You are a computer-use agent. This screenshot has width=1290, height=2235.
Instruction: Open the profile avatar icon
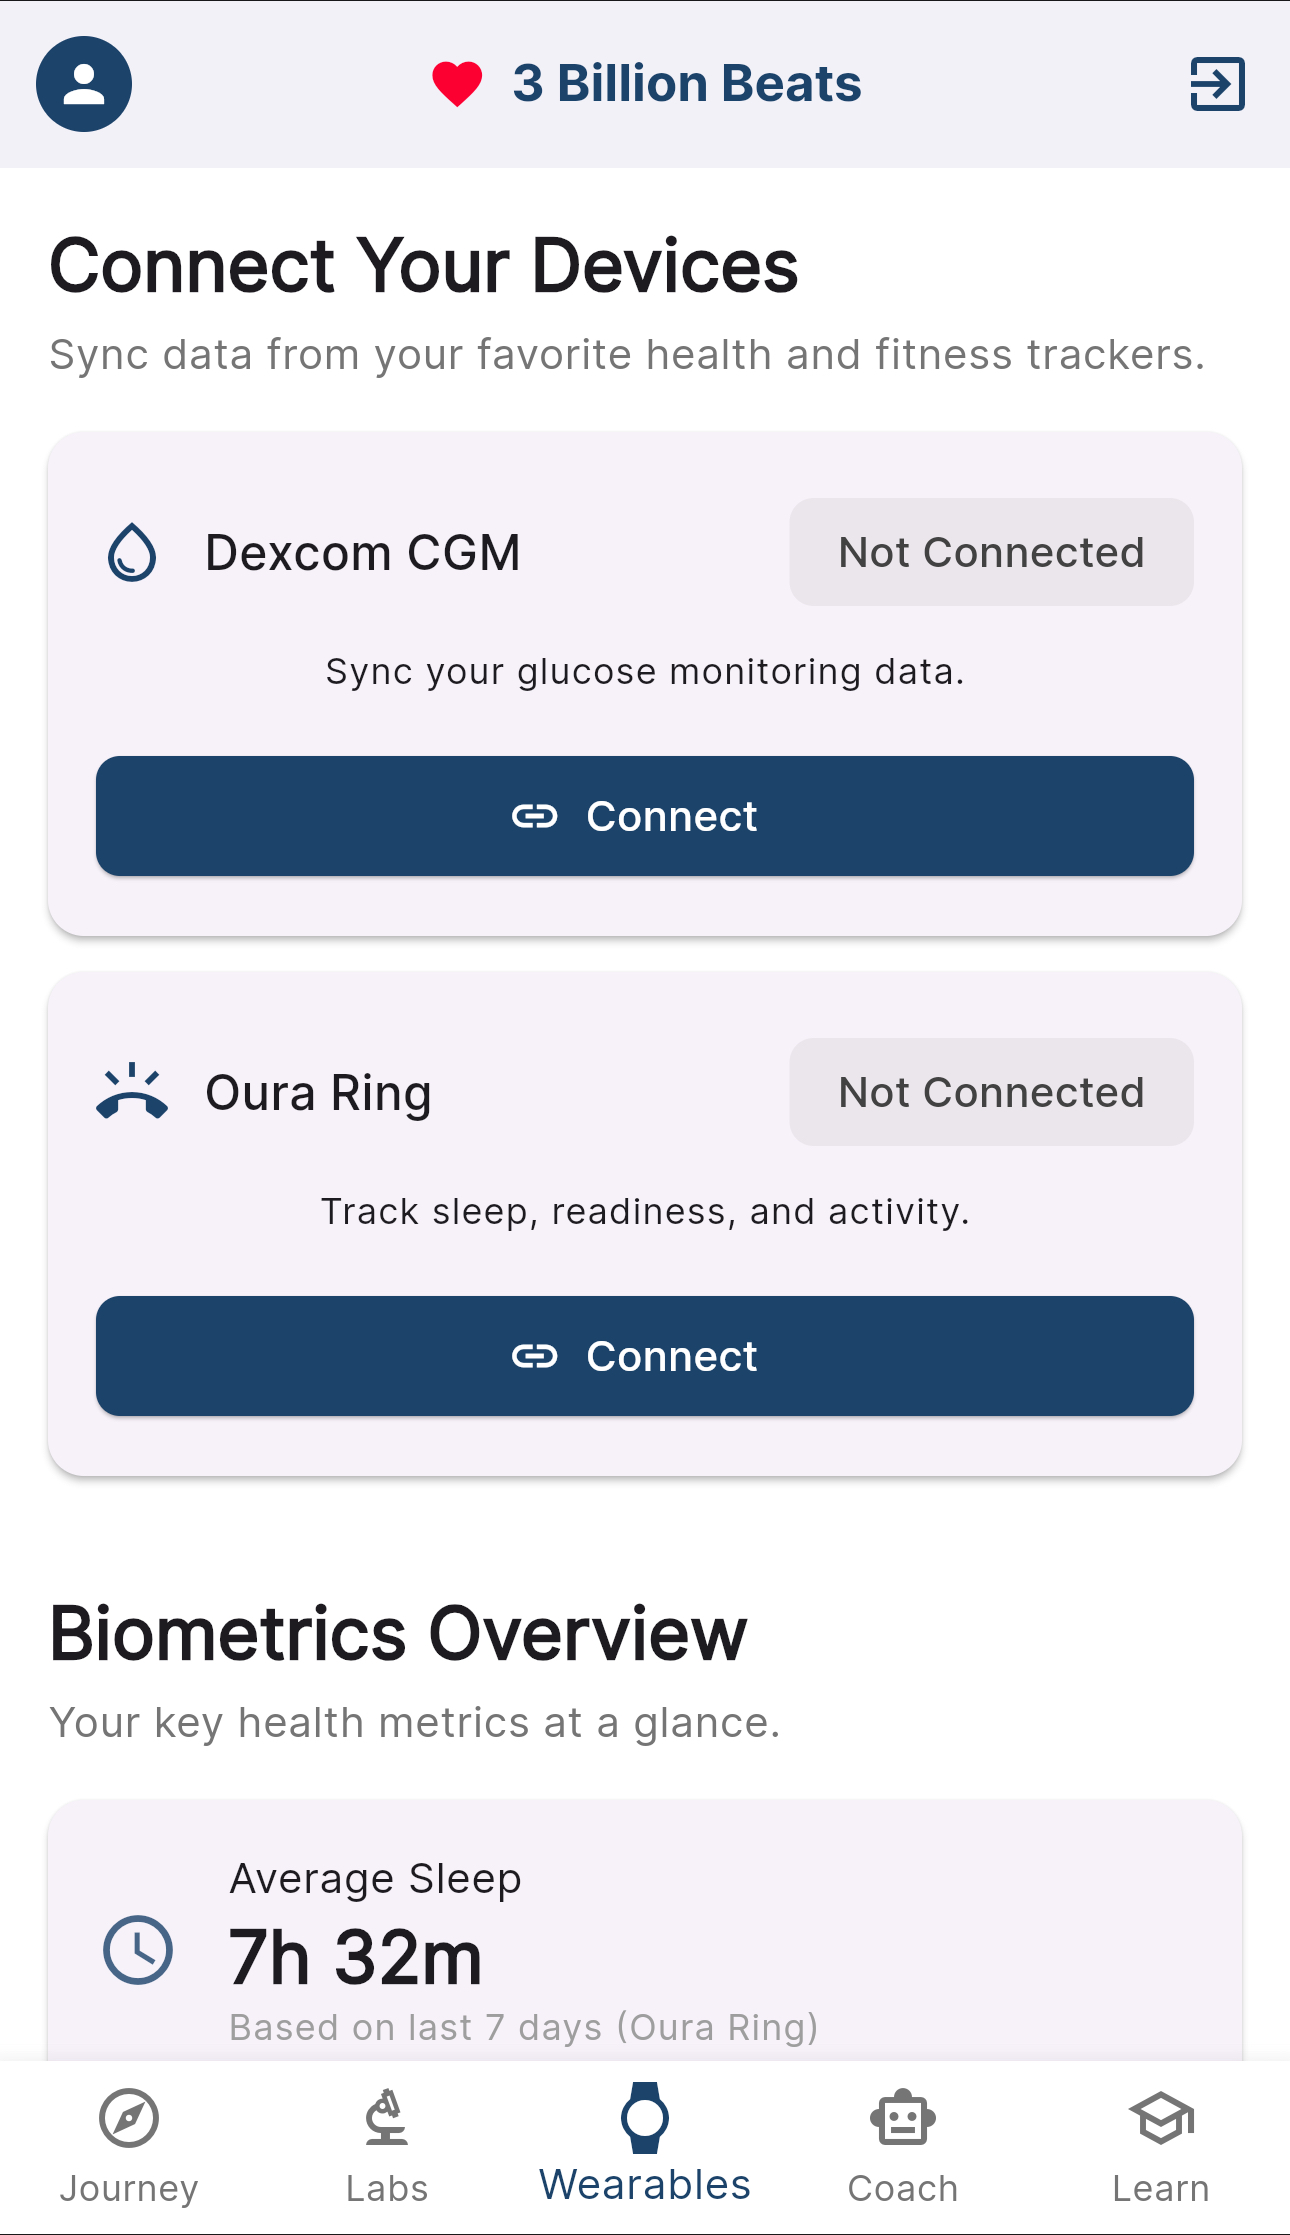pyautogui.click(x=84, y=84)
